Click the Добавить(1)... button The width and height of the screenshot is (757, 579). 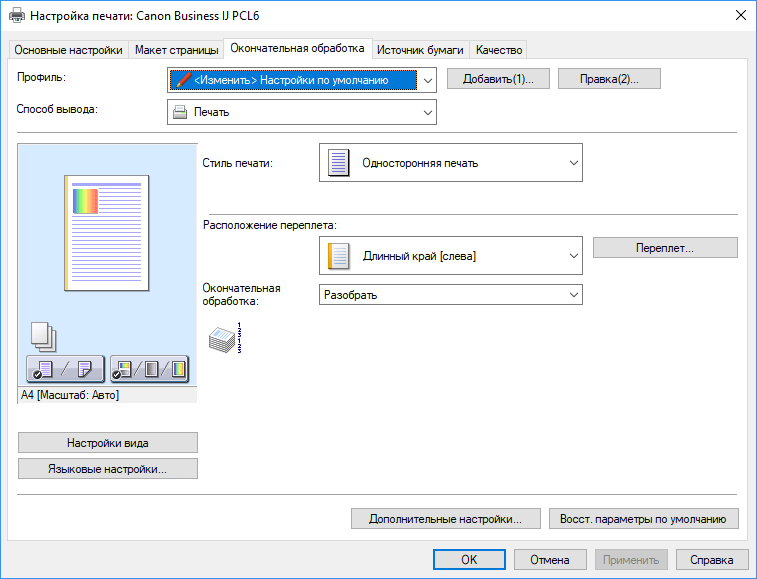498,79
